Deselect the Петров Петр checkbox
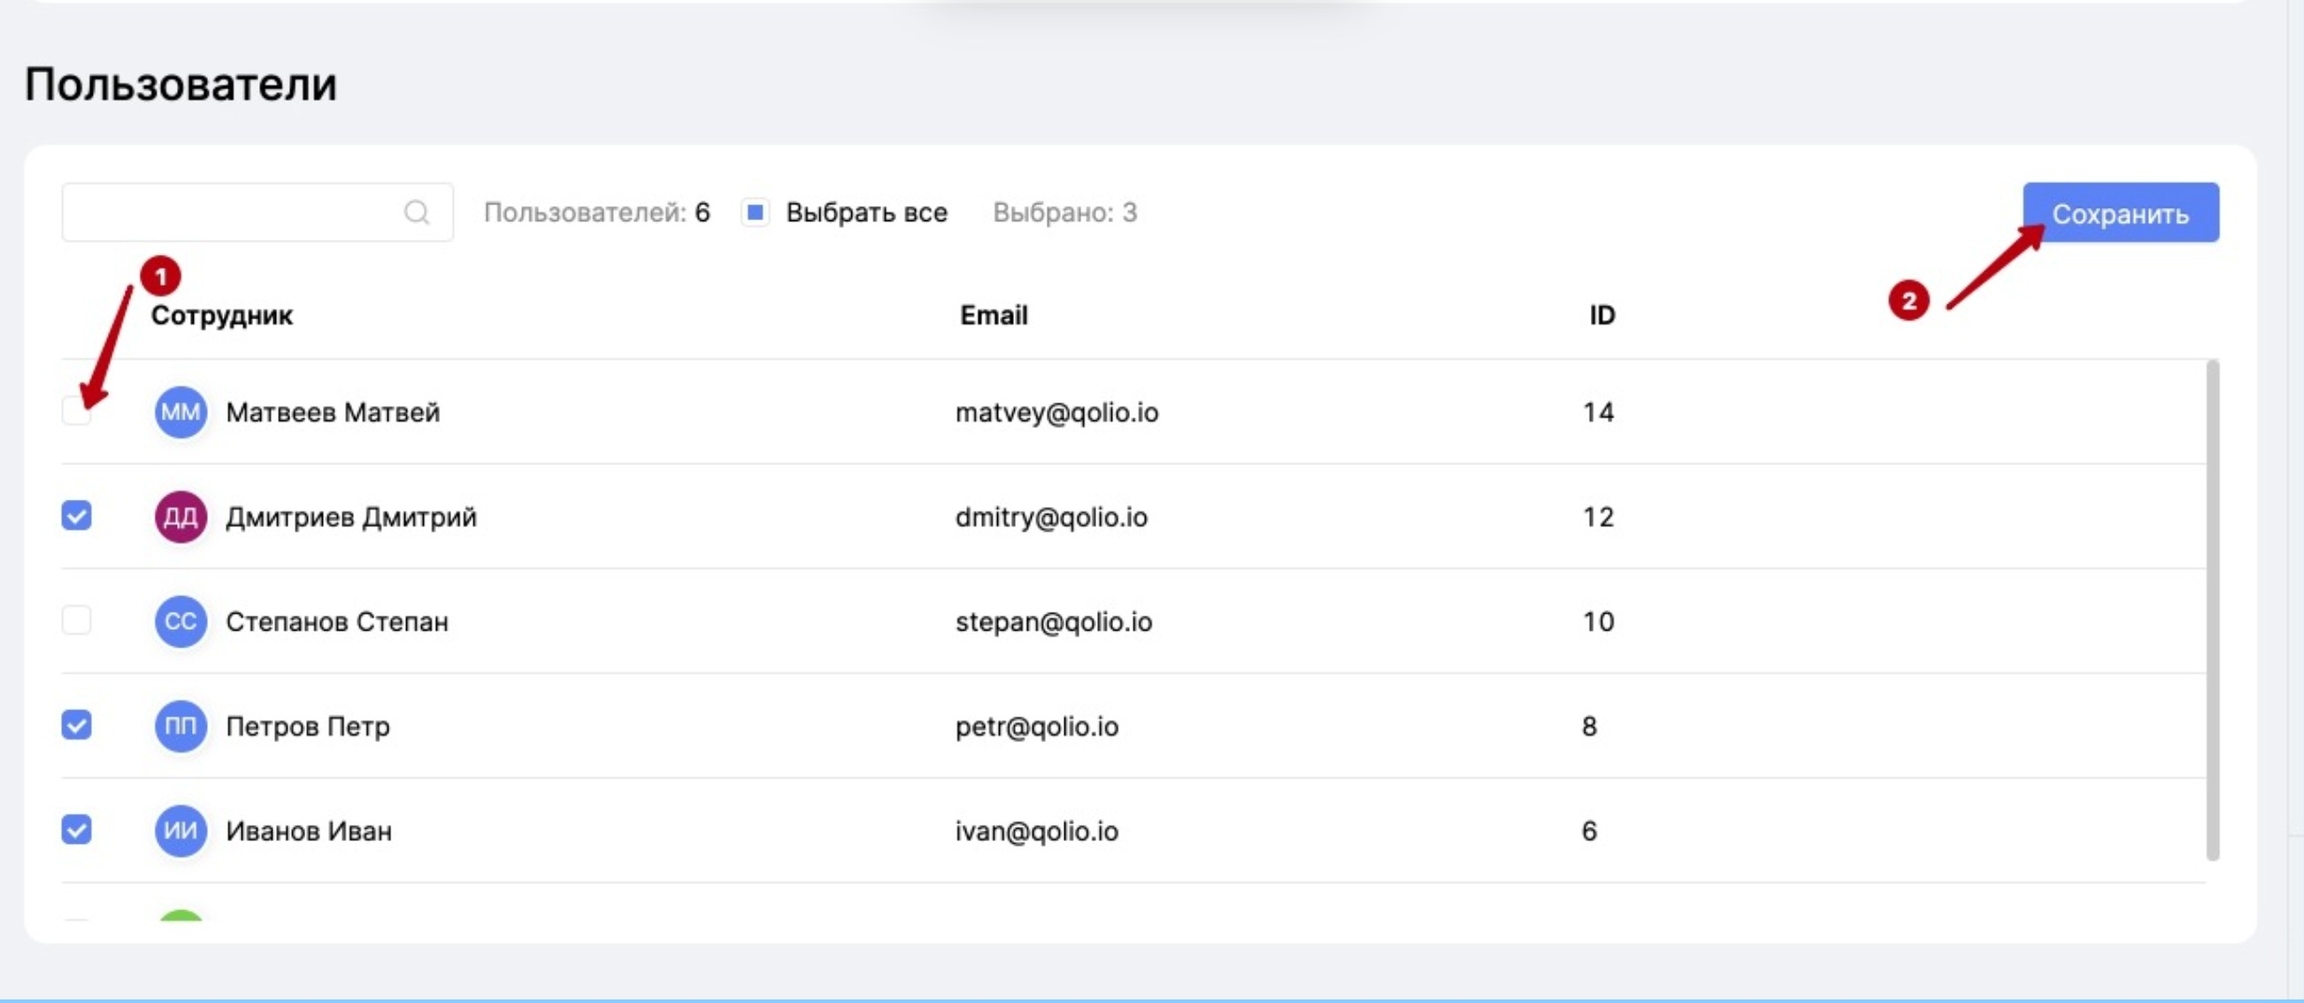 coord(76,725)
